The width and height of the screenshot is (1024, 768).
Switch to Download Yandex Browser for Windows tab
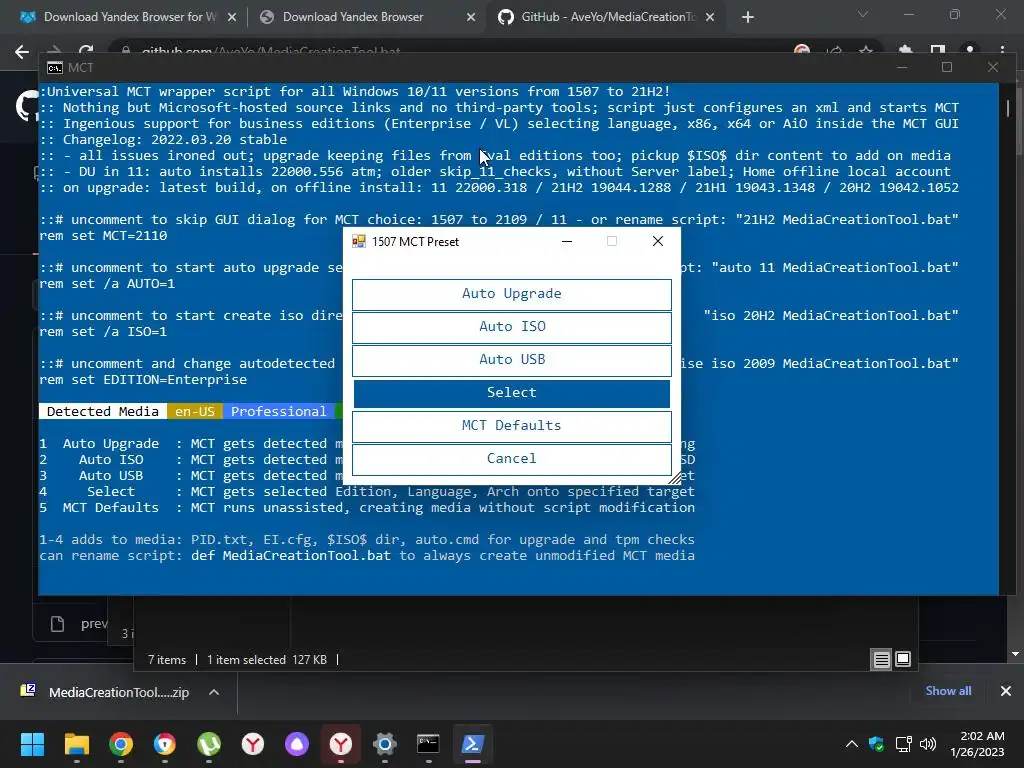(129, 17)
